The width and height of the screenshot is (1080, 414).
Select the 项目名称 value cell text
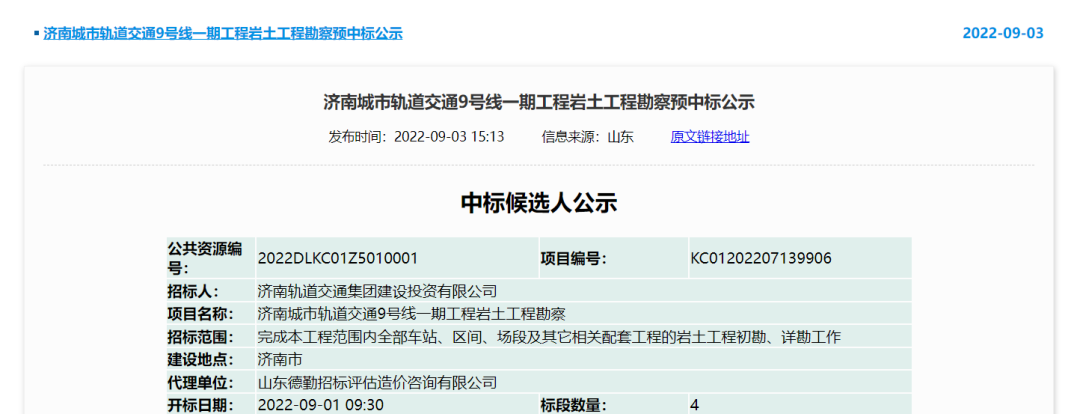coord(411,314)
